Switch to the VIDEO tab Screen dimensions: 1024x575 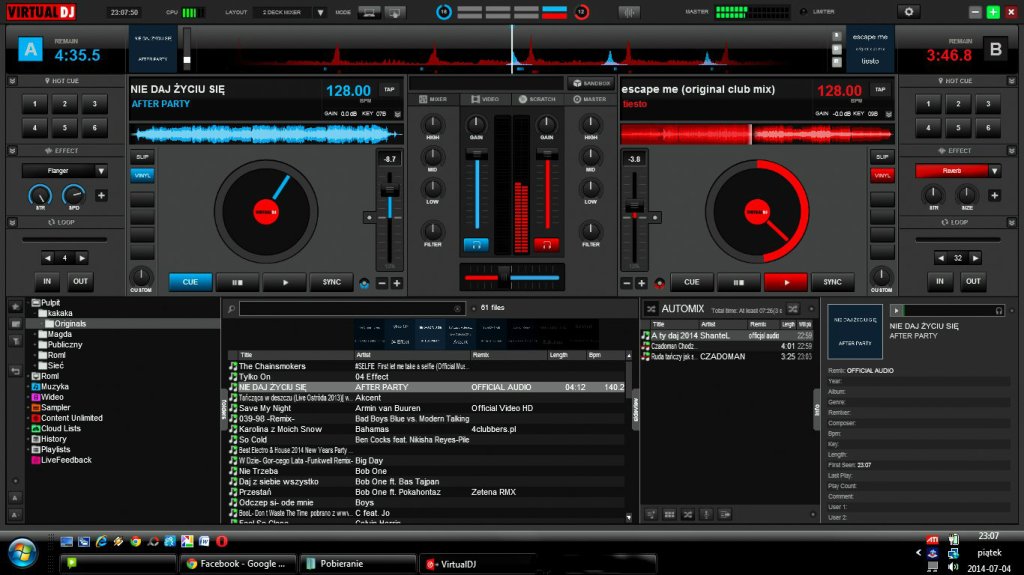[485, 99]
